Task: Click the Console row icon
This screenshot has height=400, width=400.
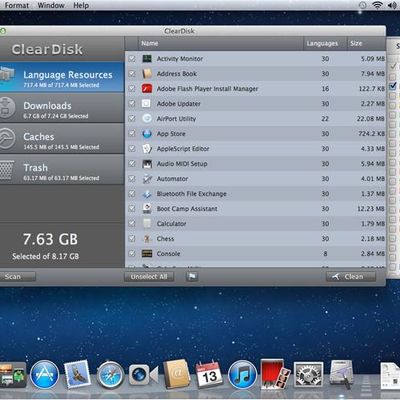Action: (x=147, y=254)
